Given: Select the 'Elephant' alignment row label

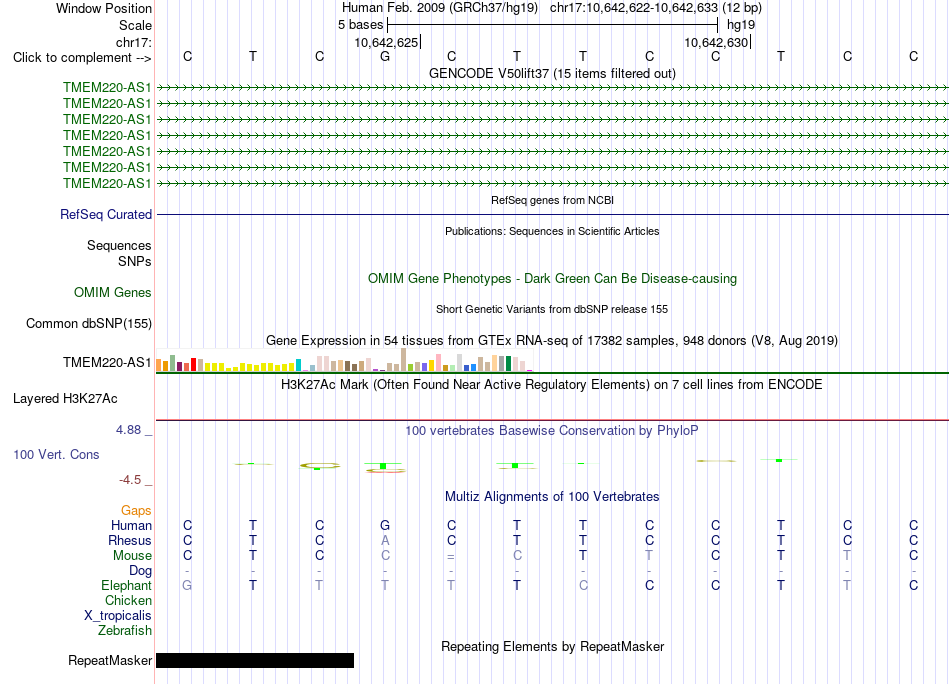Looking at the screenshot, I should (126, 585).
